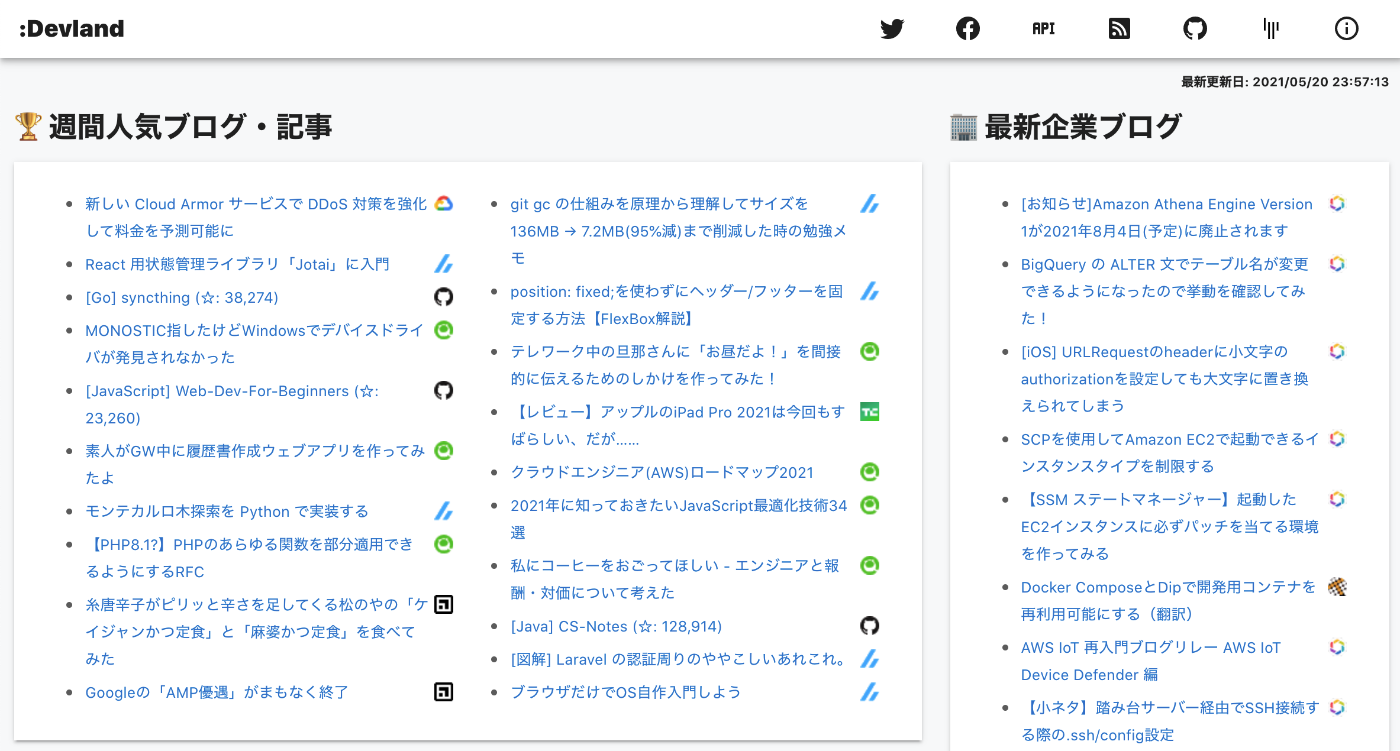Open [図解] Laravel の認証周り article
This screenshot has height=751, width=1400.
click(x=679, y=659)
